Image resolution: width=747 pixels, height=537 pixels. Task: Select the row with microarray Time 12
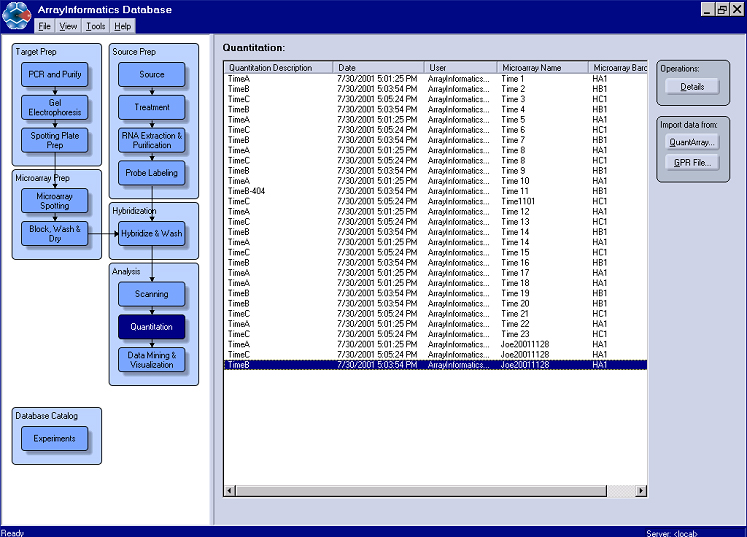click(x=435, y=212)
